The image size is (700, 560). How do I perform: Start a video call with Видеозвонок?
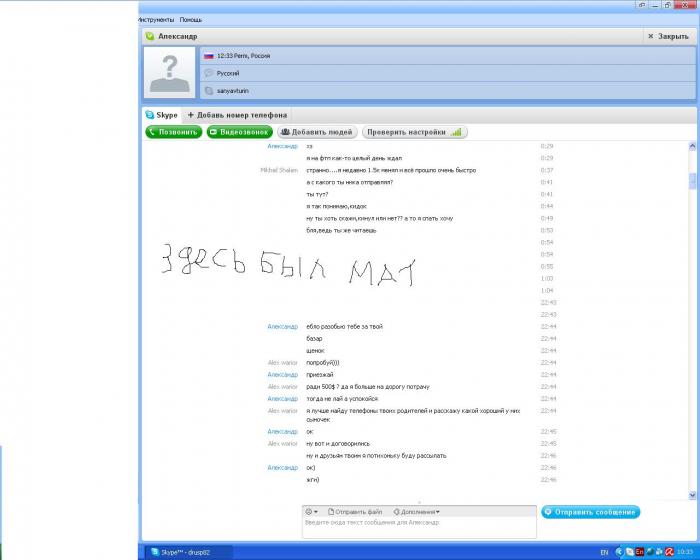(x=240, y=132)
